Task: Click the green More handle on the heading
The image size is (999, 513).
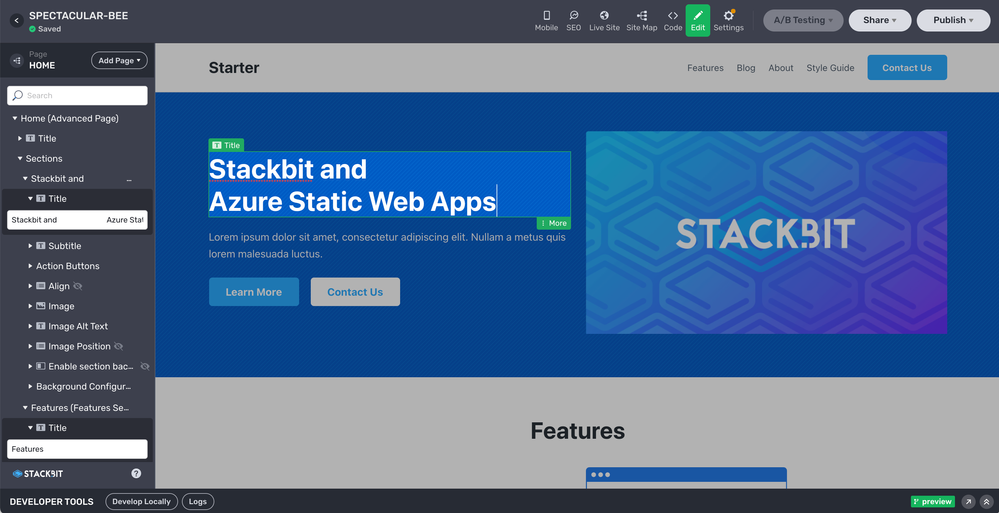Action: [554, 223]
